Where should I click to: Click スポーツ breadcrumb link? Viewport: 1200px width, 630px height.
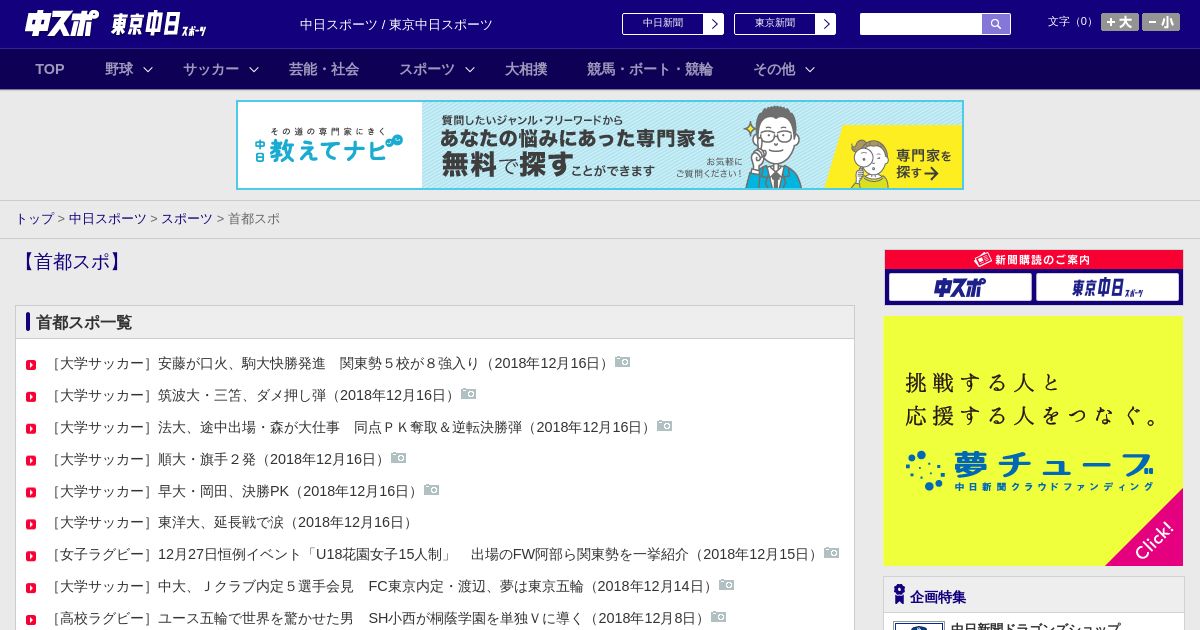tap(187, 218)
